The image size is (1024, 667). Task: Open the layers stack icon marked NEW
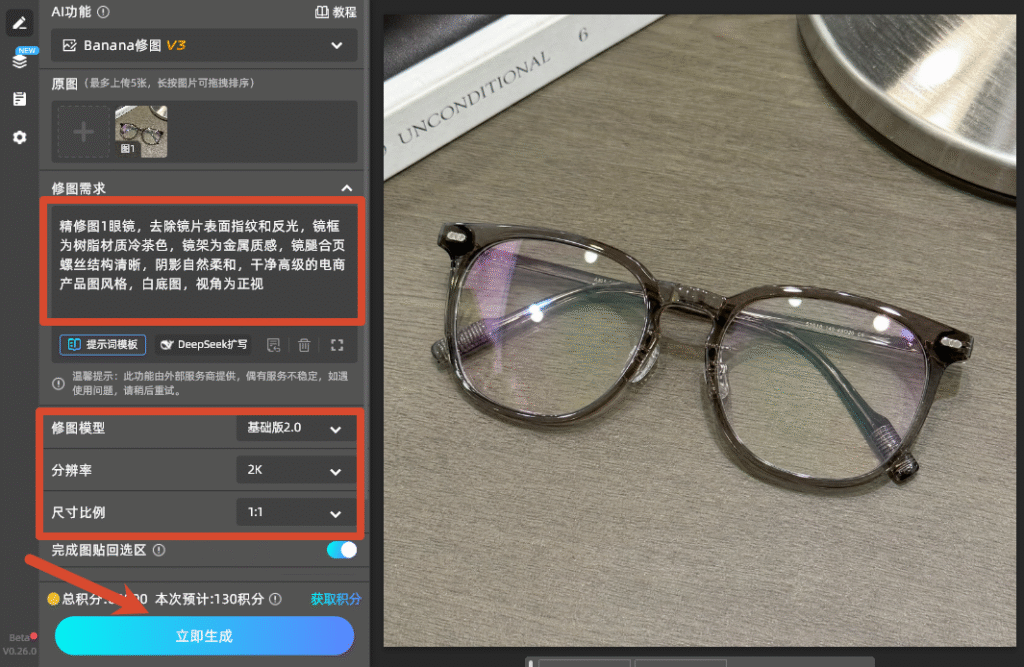point(20,61)
